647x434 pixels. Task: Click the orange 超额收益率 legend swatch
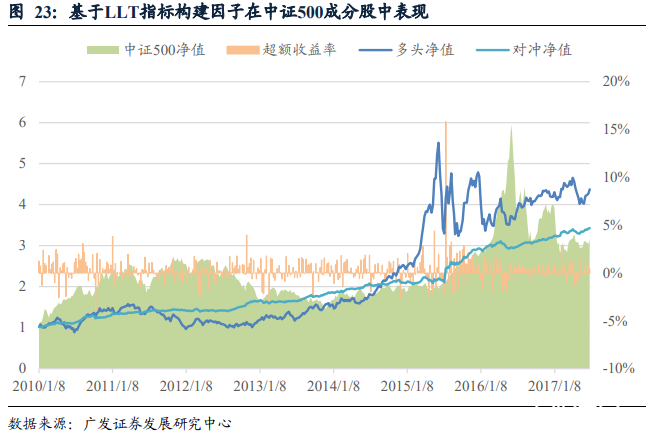coord(243,50)
